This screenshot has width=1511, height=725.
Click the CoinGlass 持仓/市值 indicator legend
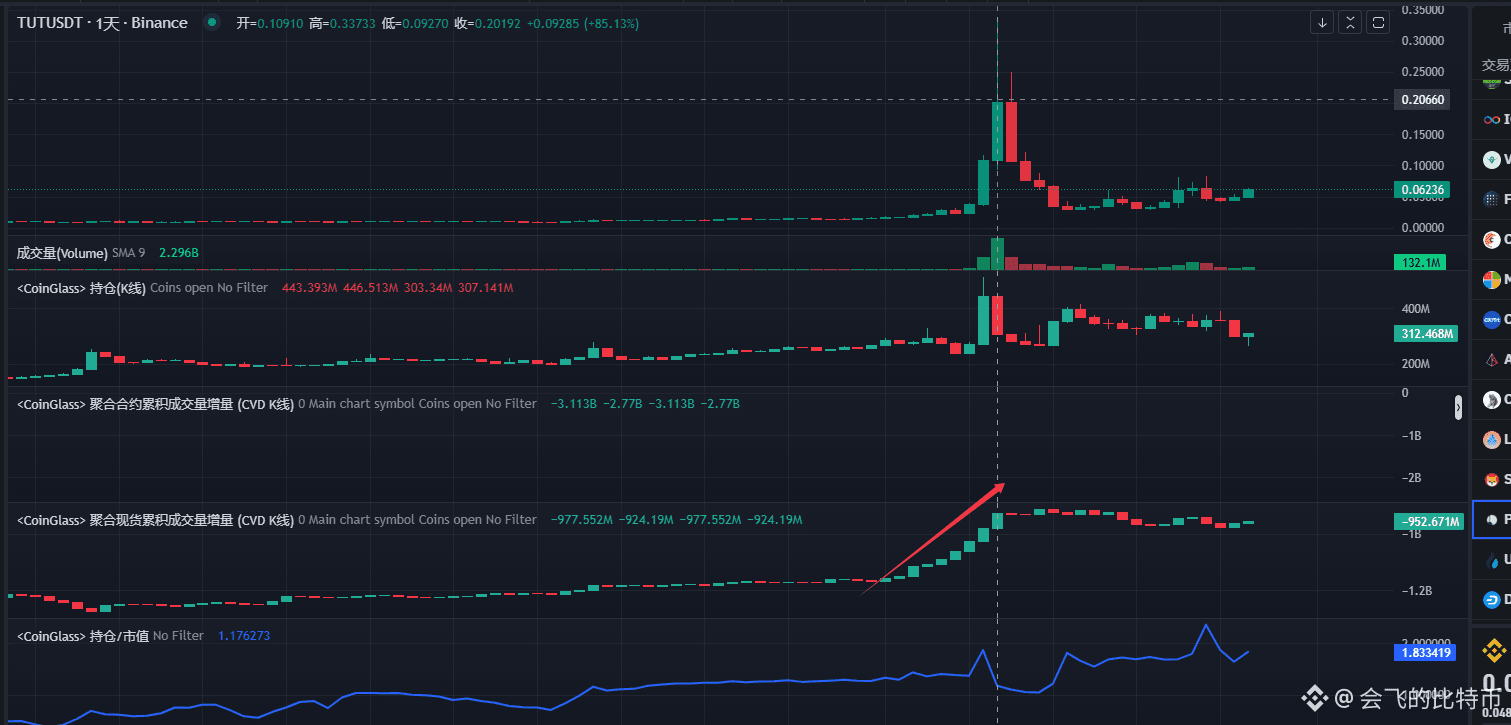point(83,636)
